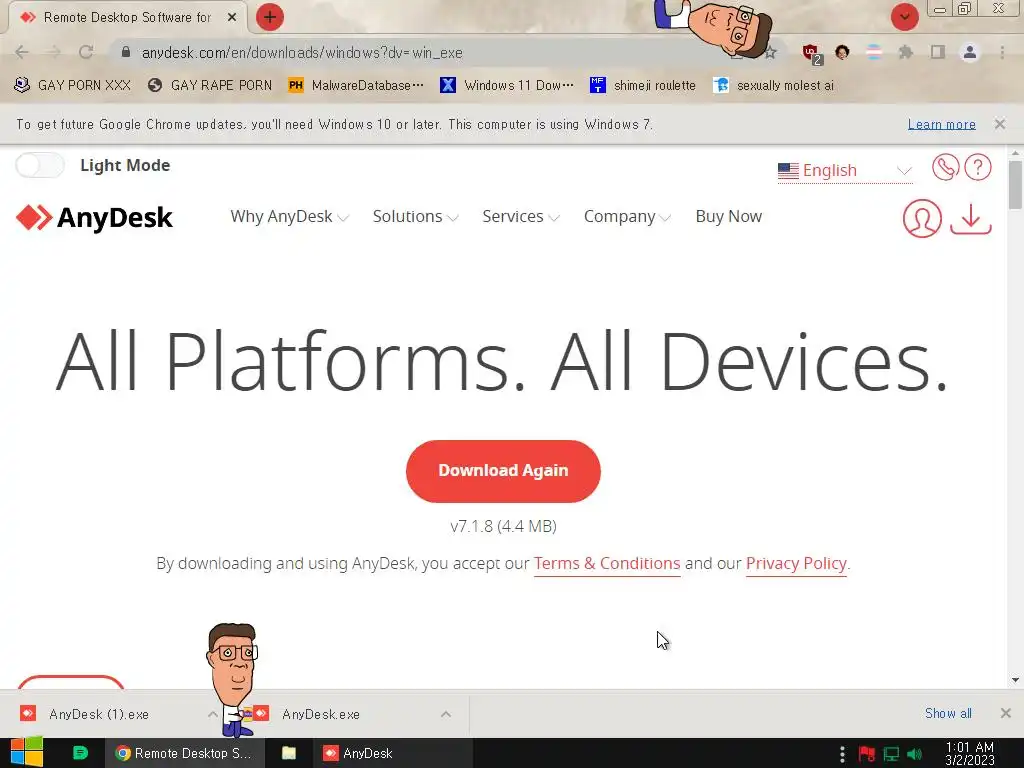Open the uBlock Origin extension icon
The image size is (1024, 768).
811,53
